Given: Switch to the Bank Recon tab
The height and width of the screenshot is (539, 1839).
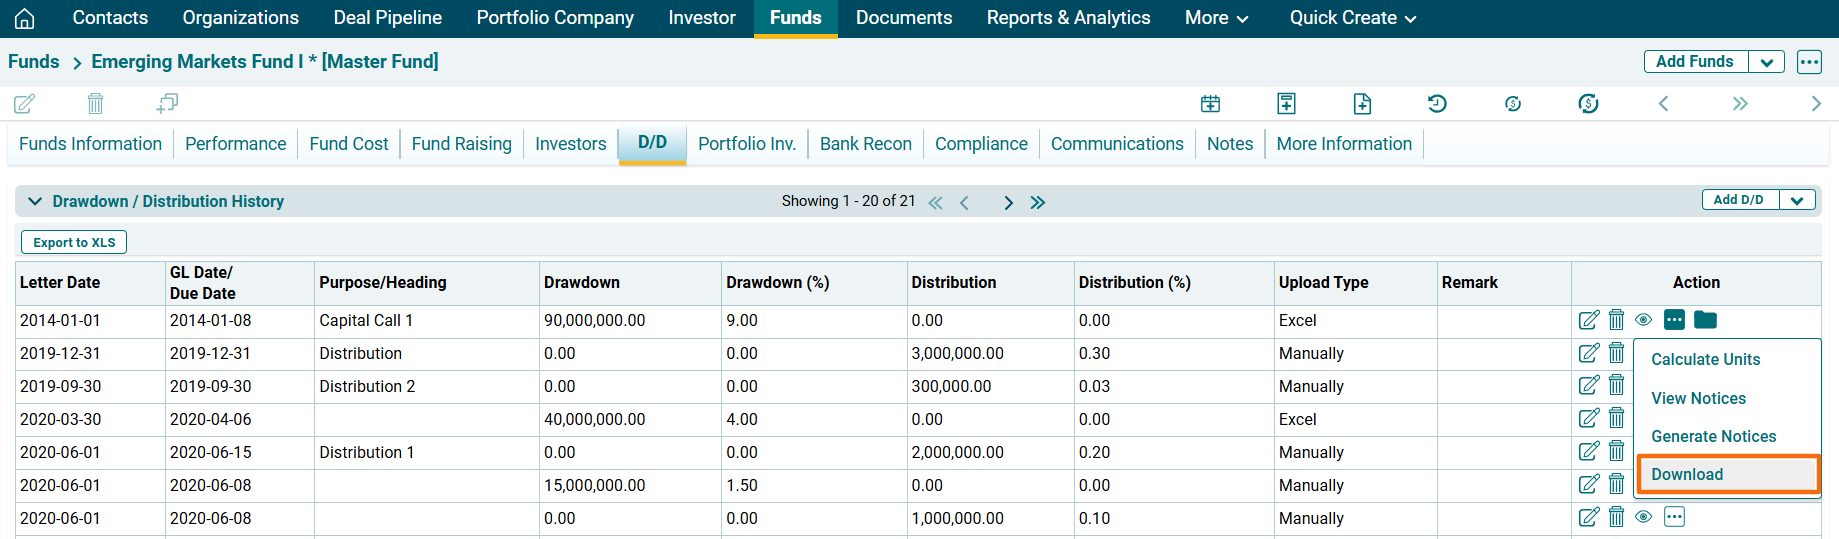Looking at the screenshot, I should 865,144.
